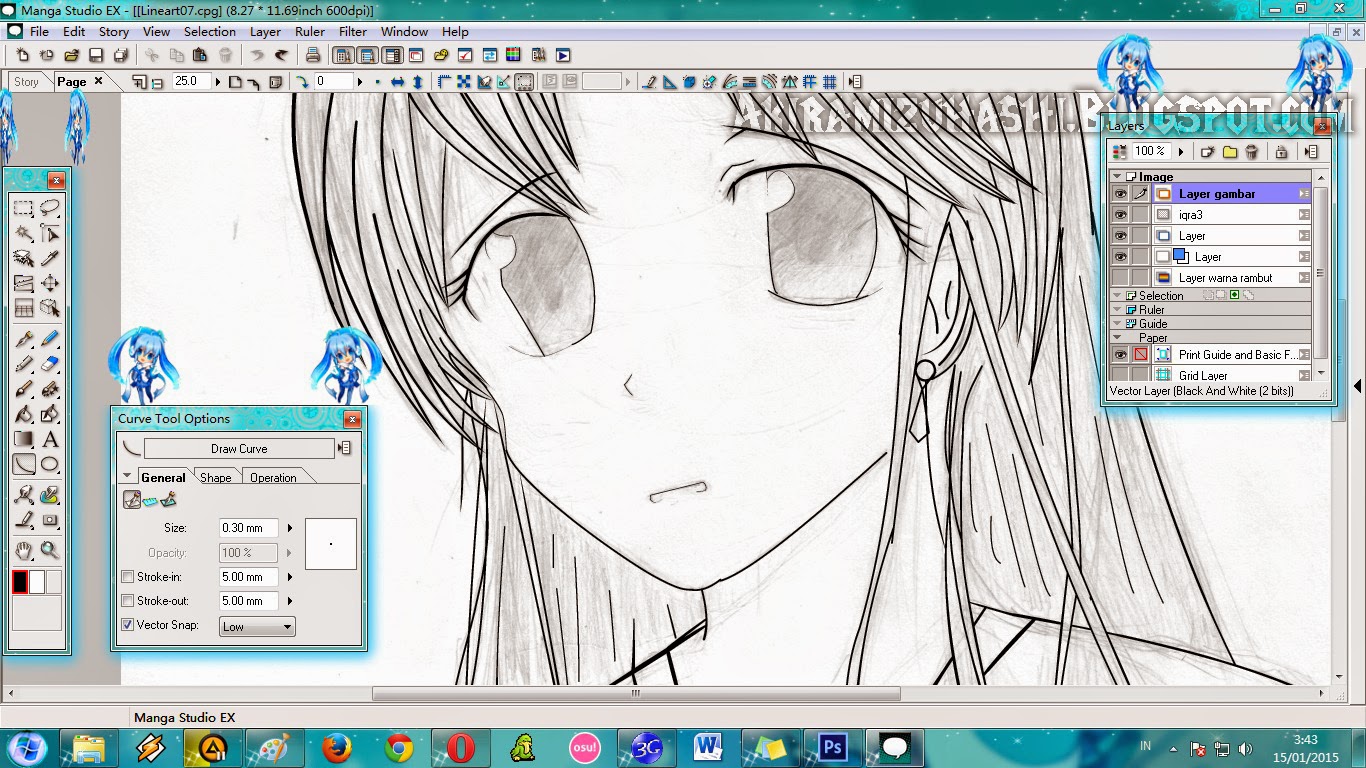Switch to the Story tab

27,82
